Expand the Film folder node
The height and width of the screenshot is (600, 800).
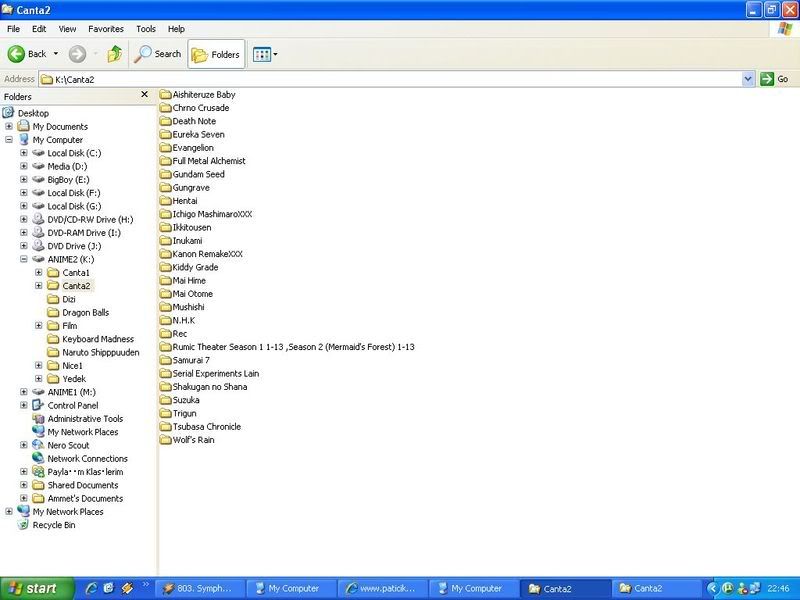pos(38,326)
